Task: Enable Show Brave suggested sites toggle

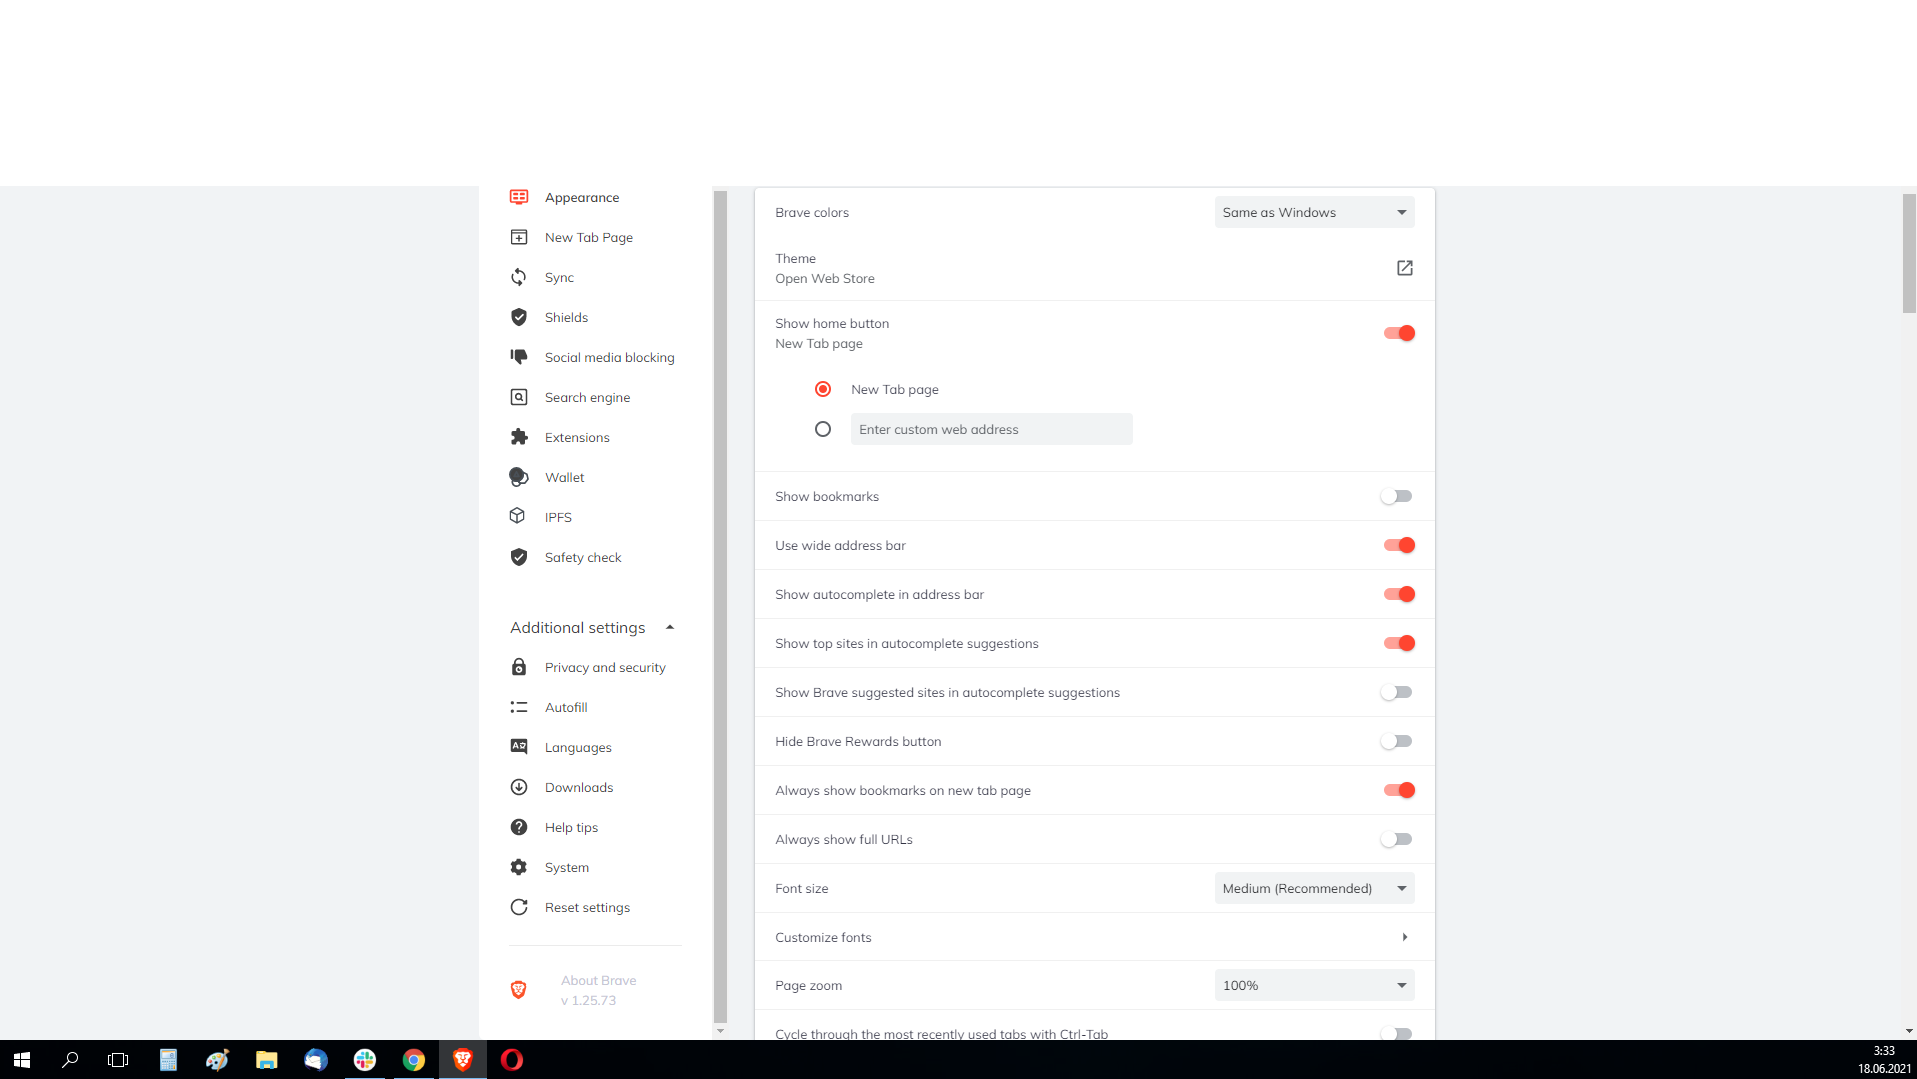Action: click(1396, 692)
